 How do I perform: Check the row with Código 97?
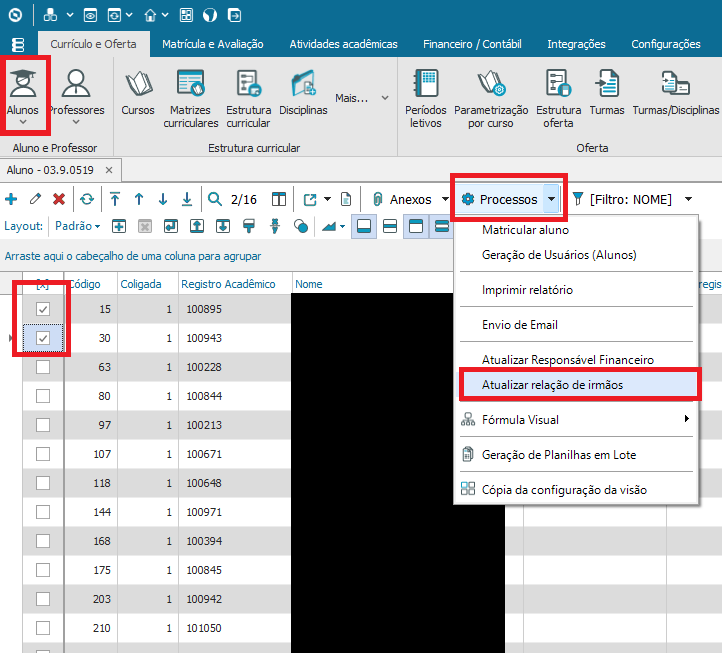pos(43,425)
